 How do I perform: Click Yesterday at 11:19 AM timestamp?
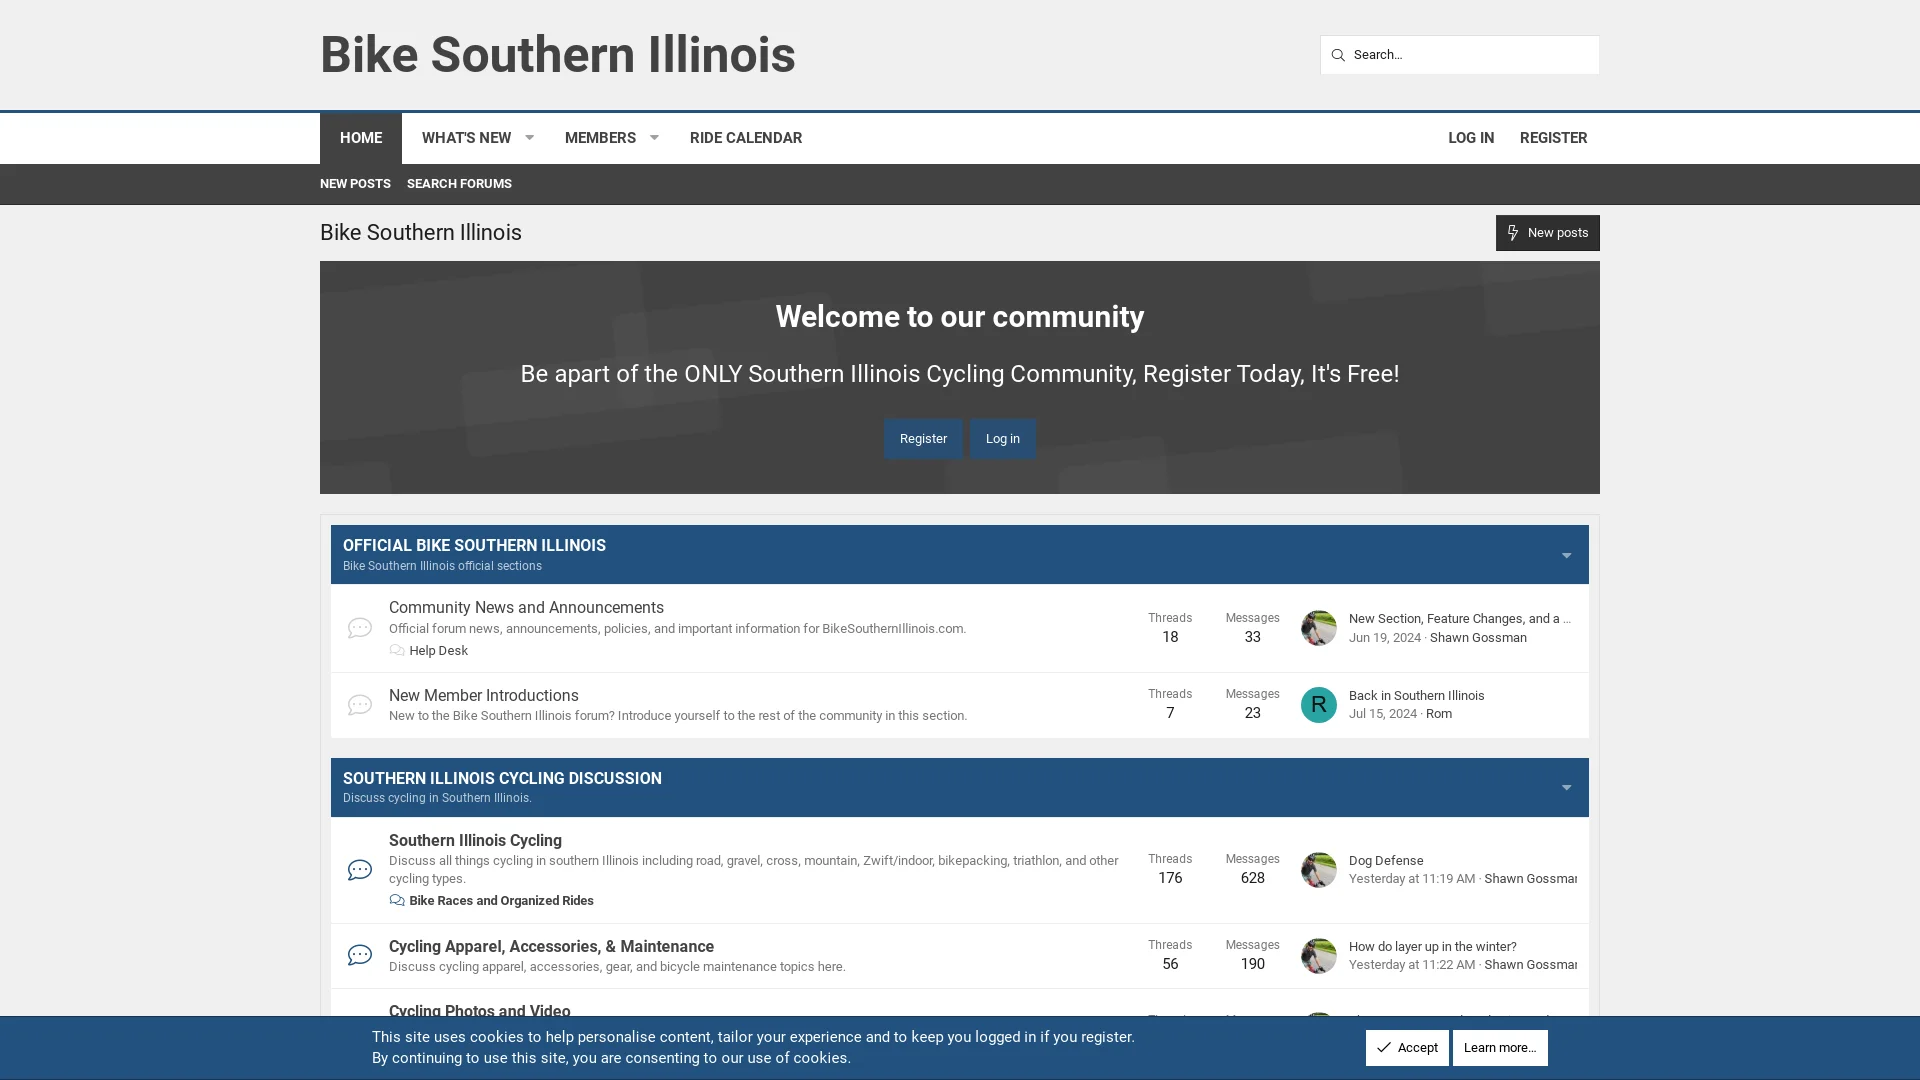click(1411, 879)
